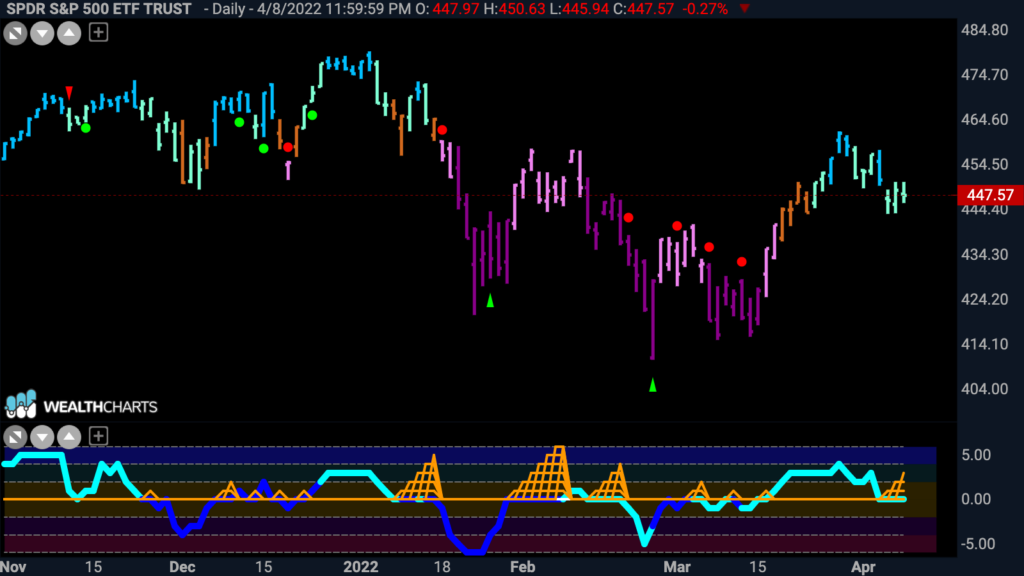Click the green dot marker in mid-November
The width and height of the screenshot is (1024, 576).
pyautogui.click(x=86, y=128)
